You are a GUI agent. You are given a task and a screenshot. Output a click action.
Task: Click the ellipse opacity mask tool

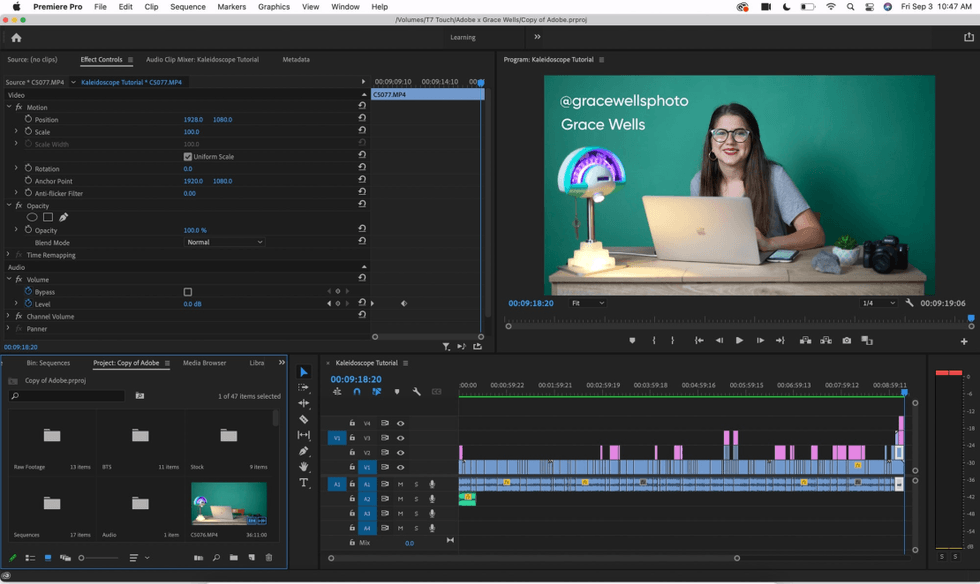coord(32,217)
